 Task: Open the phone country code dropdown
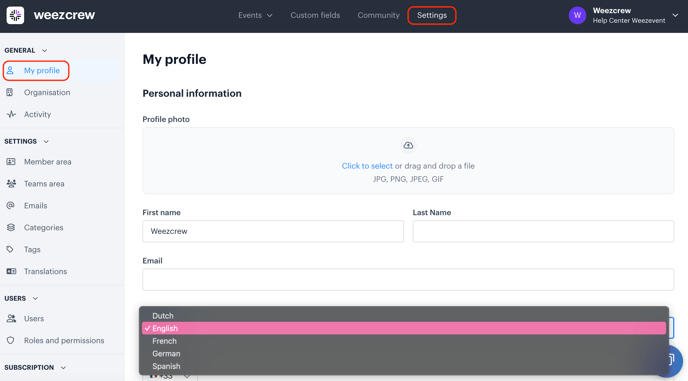coord(170,377)
